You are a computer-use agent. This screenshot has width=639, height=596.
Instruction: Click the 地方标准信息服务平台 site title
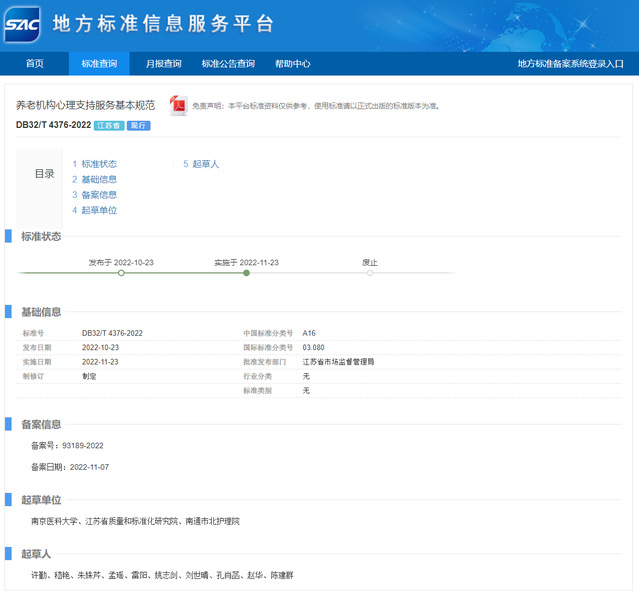pyautogui.click(x=162, y=24)
